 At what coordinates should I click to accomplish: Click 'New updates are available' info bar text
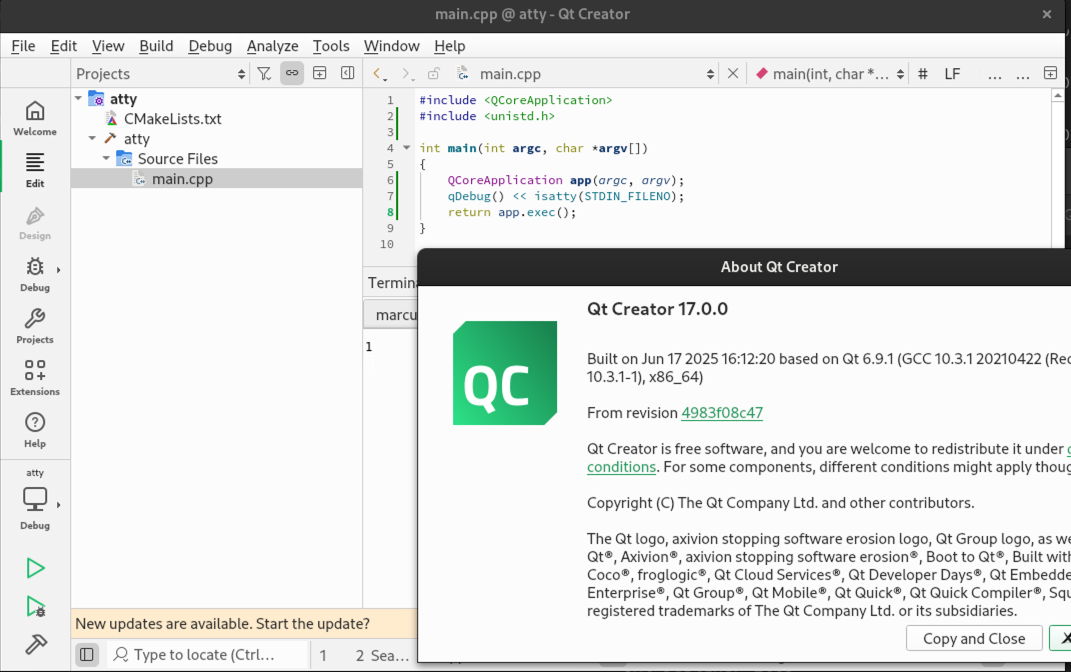pyautogui.click(x=223, y=624)
